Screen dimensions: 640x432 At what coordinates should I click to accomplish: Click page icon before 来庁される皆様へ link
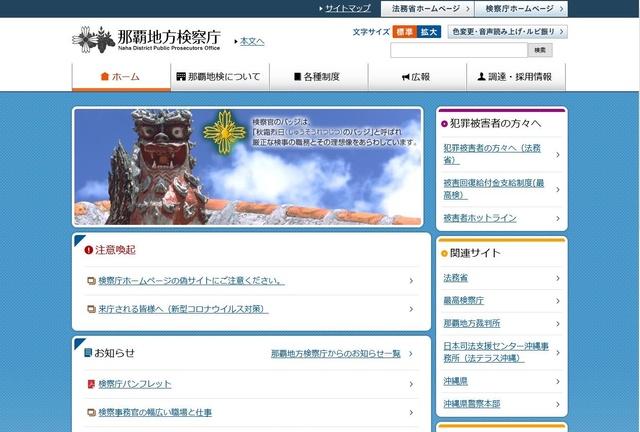[91, 310]
